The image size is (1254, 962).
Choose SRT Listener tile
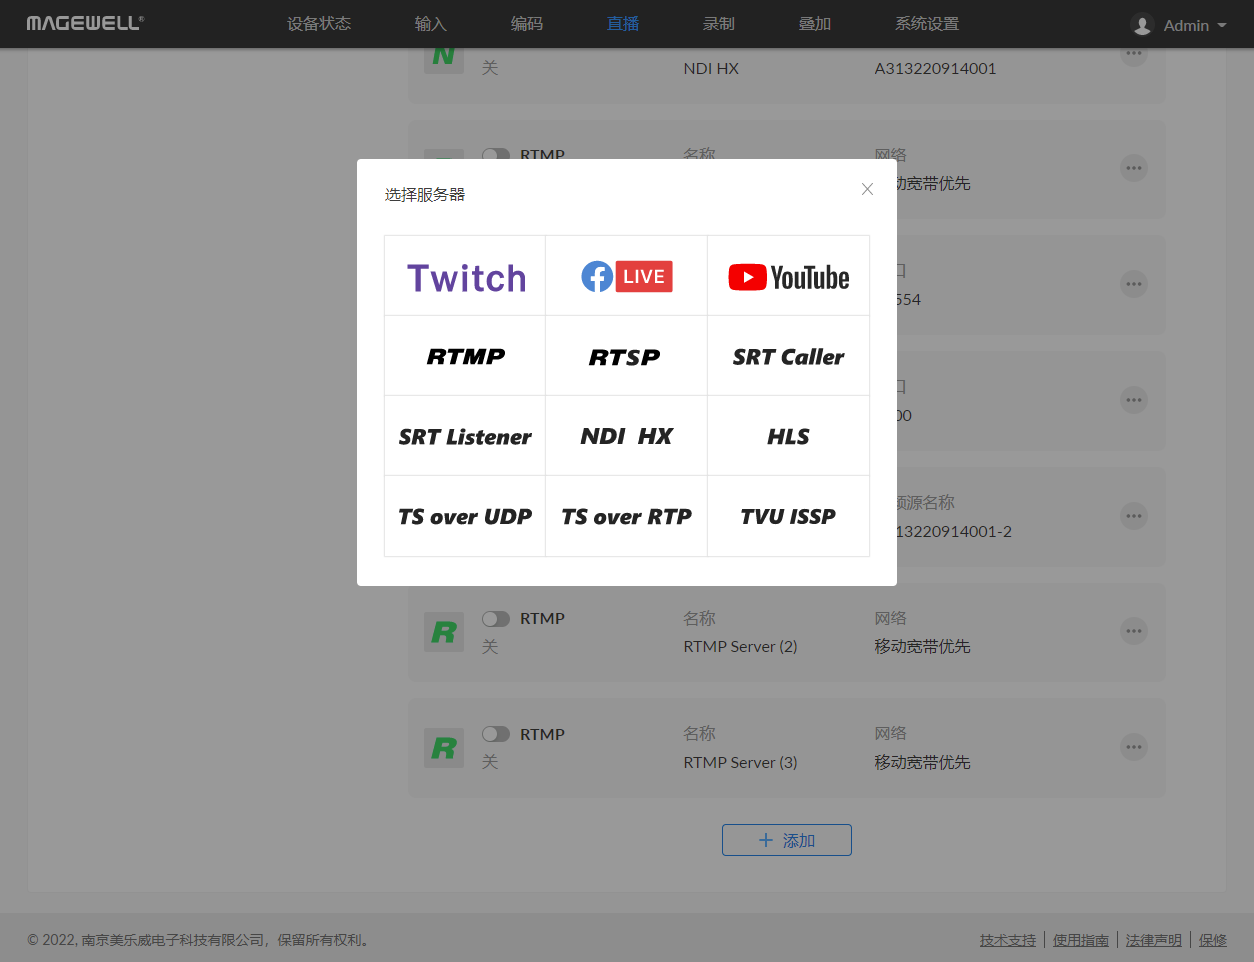point(465,437)
